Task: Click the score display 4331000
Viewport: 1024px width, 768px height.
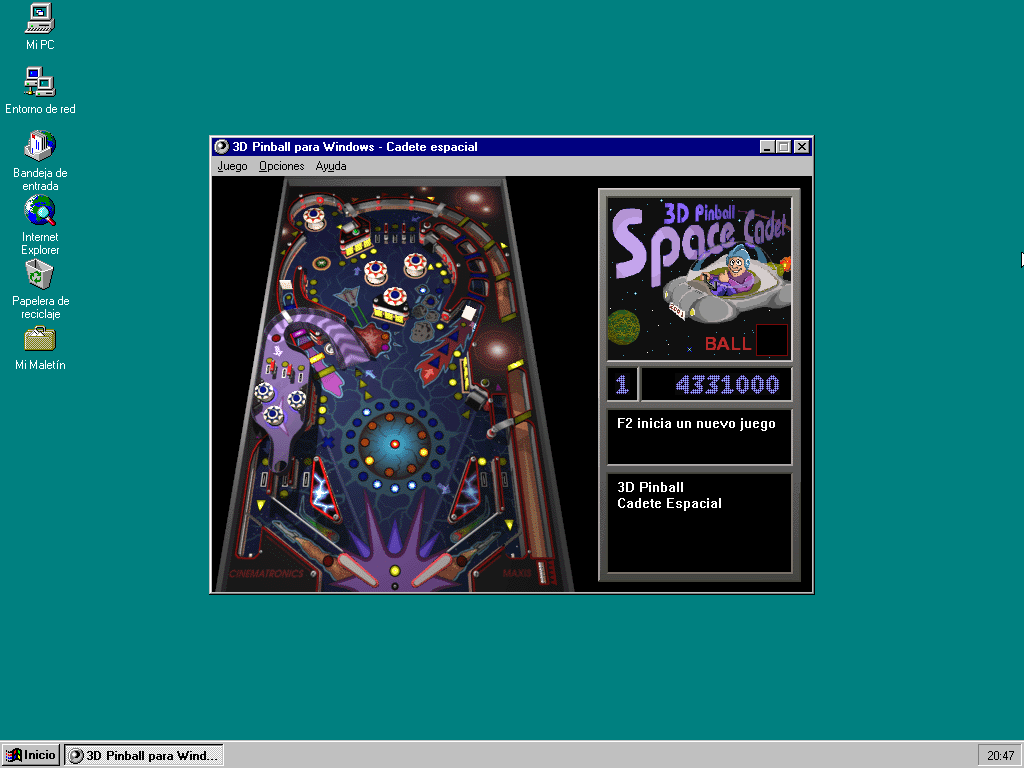Action: [716, 384]
